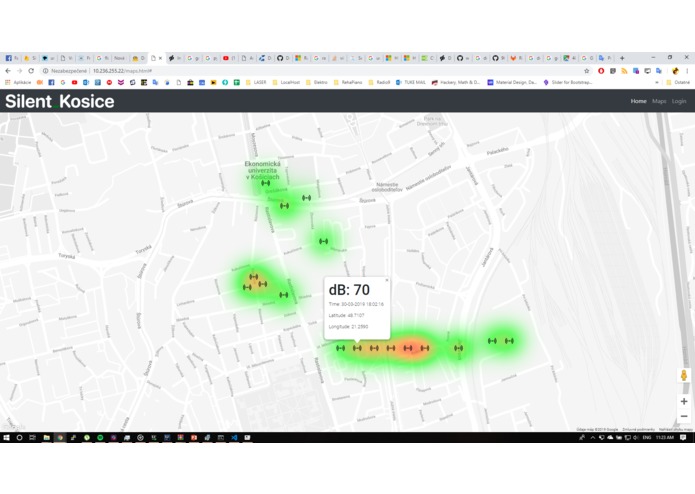Screen dimensions: 695x494
Task: Click the address bar URL
Action: (x=122, y=70)
